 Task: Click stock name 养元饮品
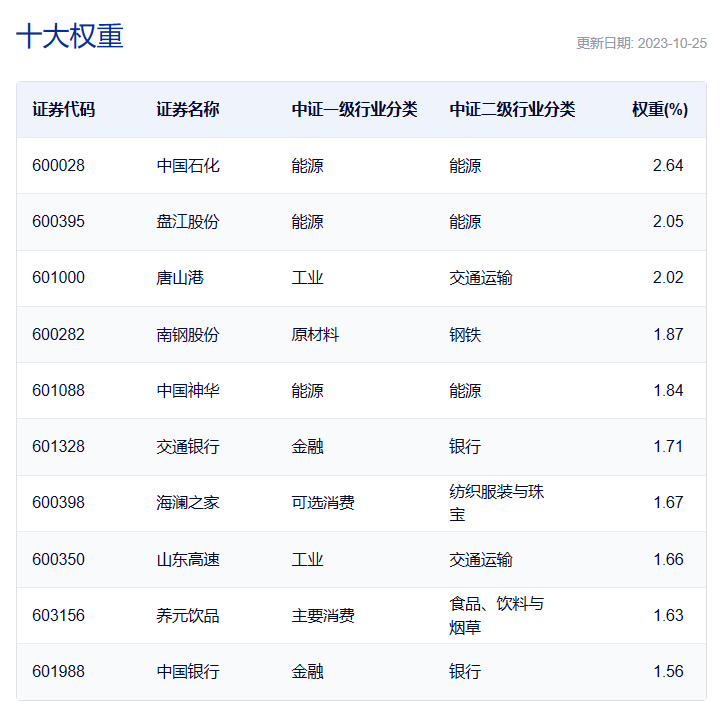(188, 615)
